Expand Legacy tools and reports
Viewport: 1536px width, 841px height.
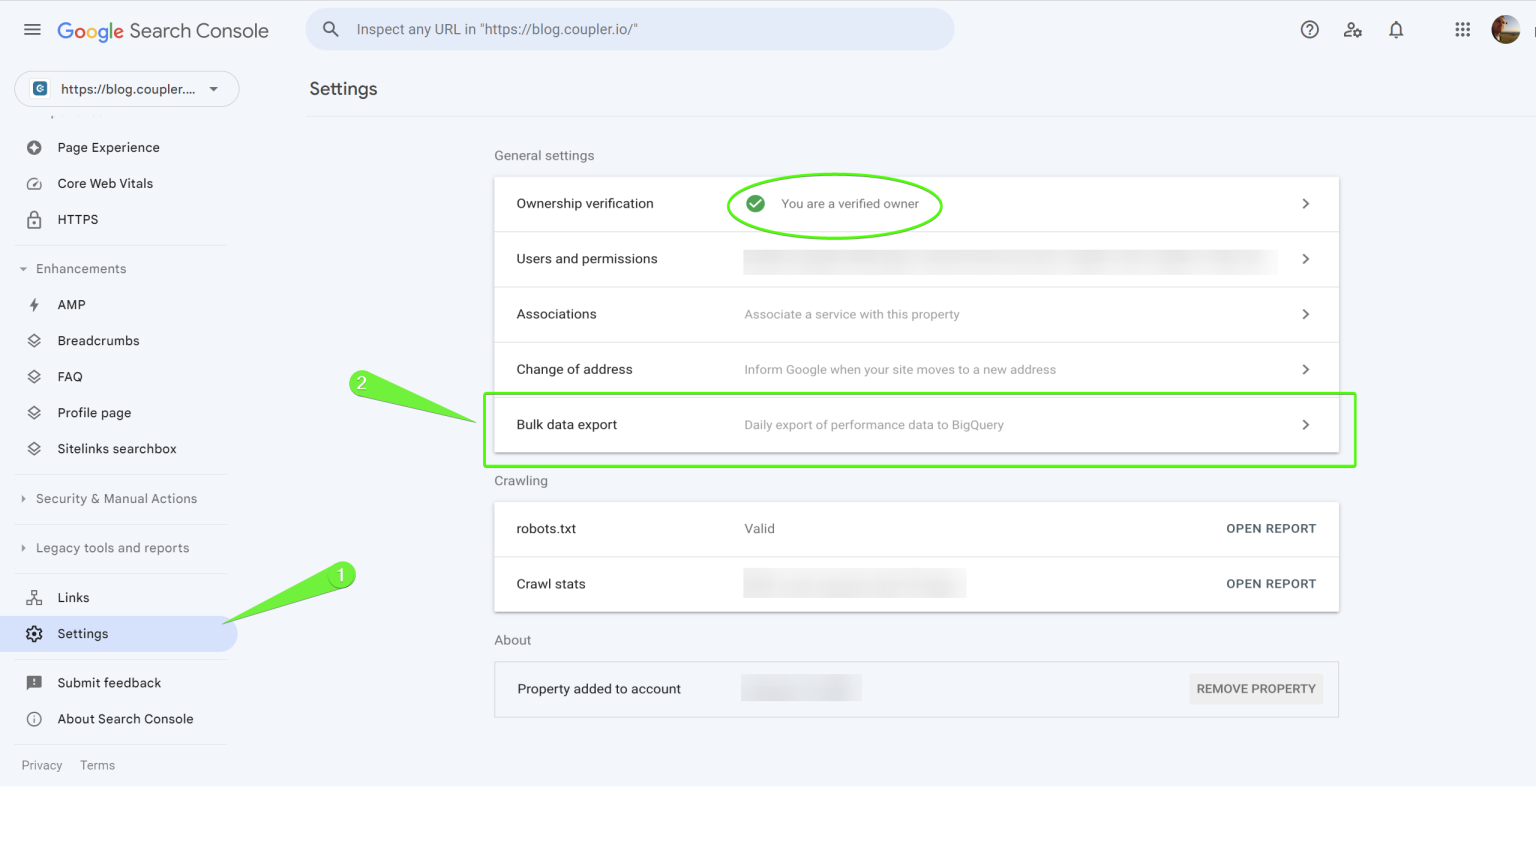click(x=22, y=548)
